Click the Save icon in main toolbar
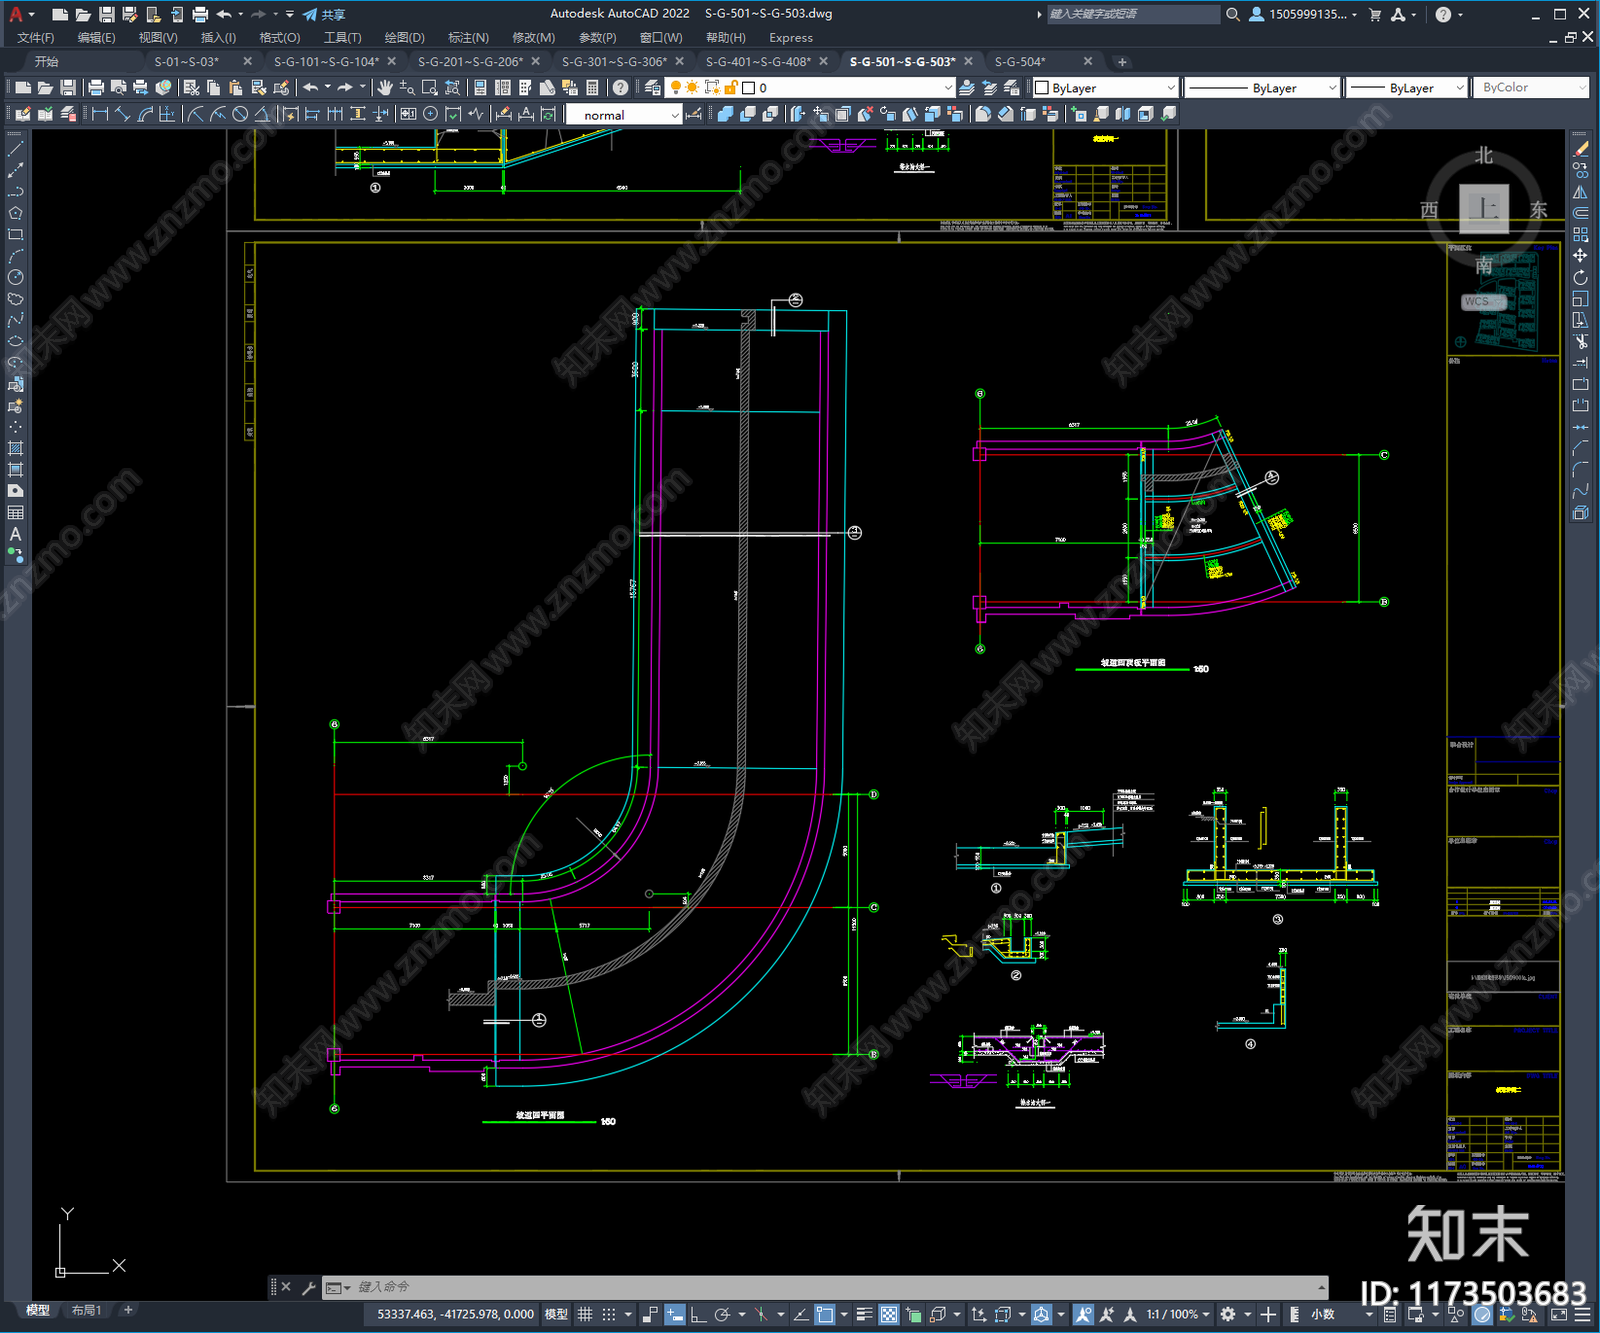 (x=67, y=88)
